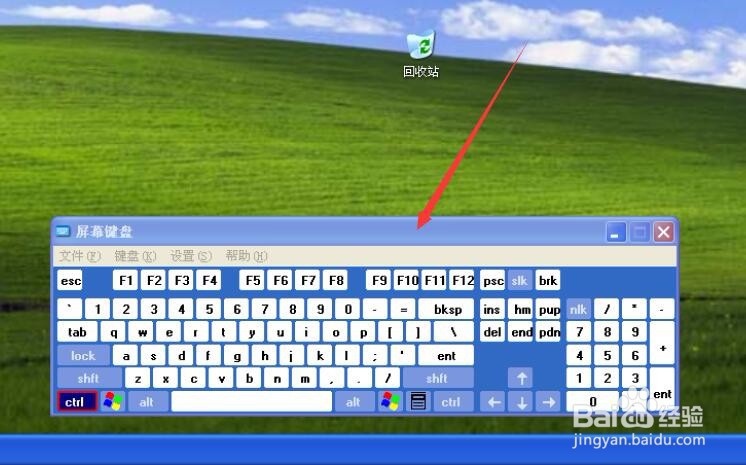Click the tab key
This screenshot has width=746, height=465.
coord(77,332)
